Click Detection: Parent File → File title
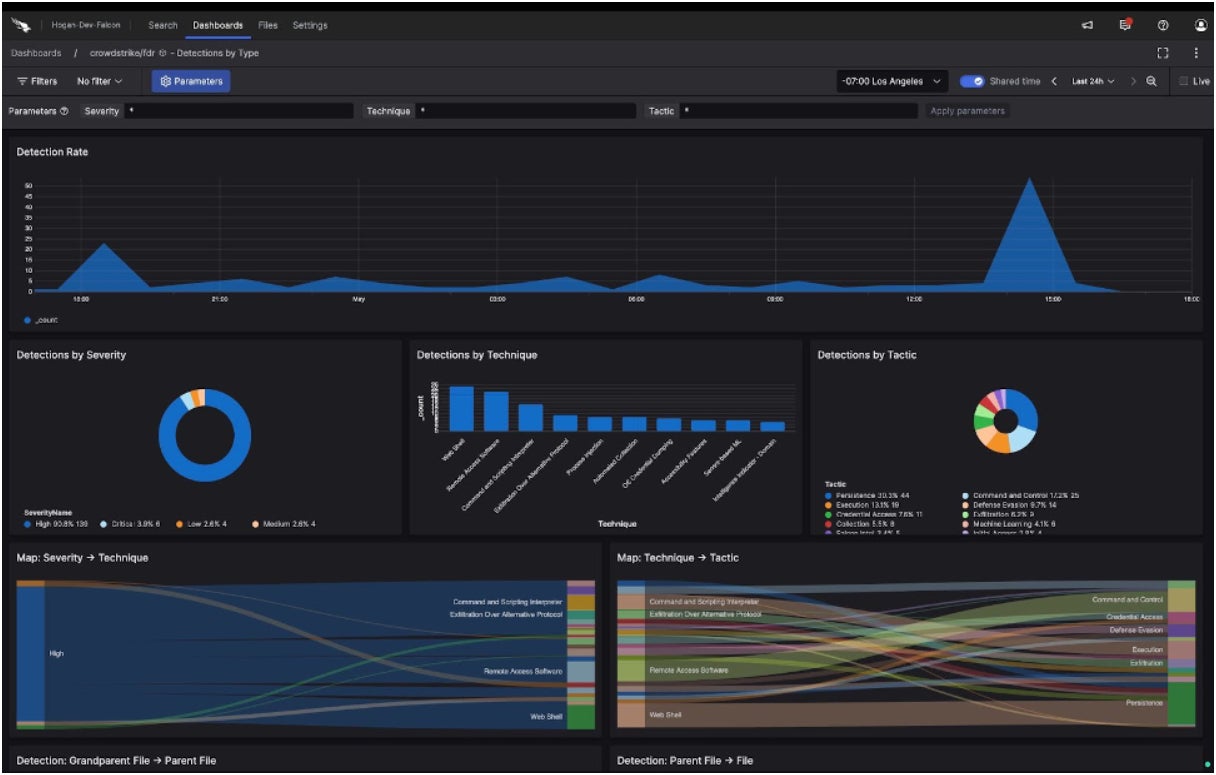Image resolution: width=1216 pixels, height=775 pixels. tap(685, 761)
